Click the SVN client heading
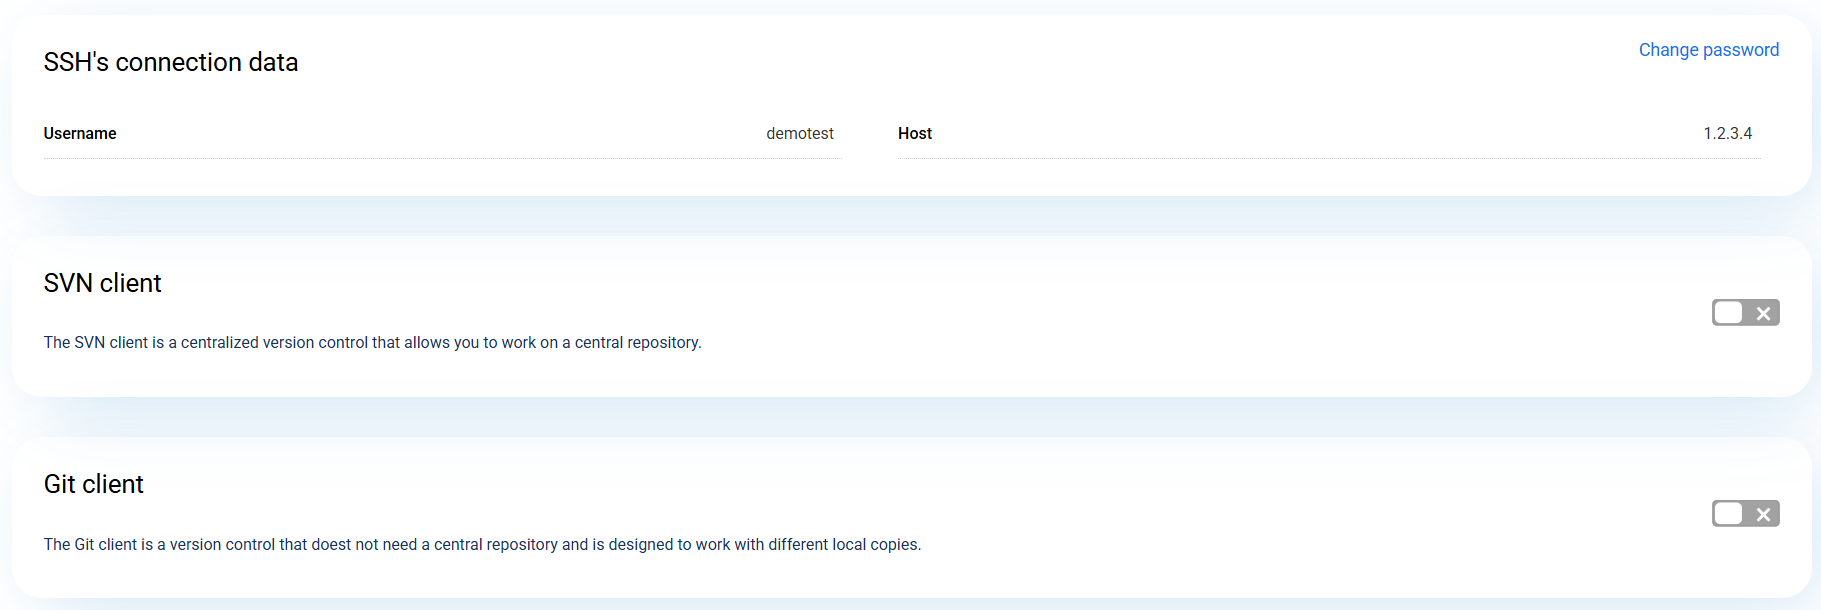Viewport: 1821px width, 610px height. click(x=102, y=283)
